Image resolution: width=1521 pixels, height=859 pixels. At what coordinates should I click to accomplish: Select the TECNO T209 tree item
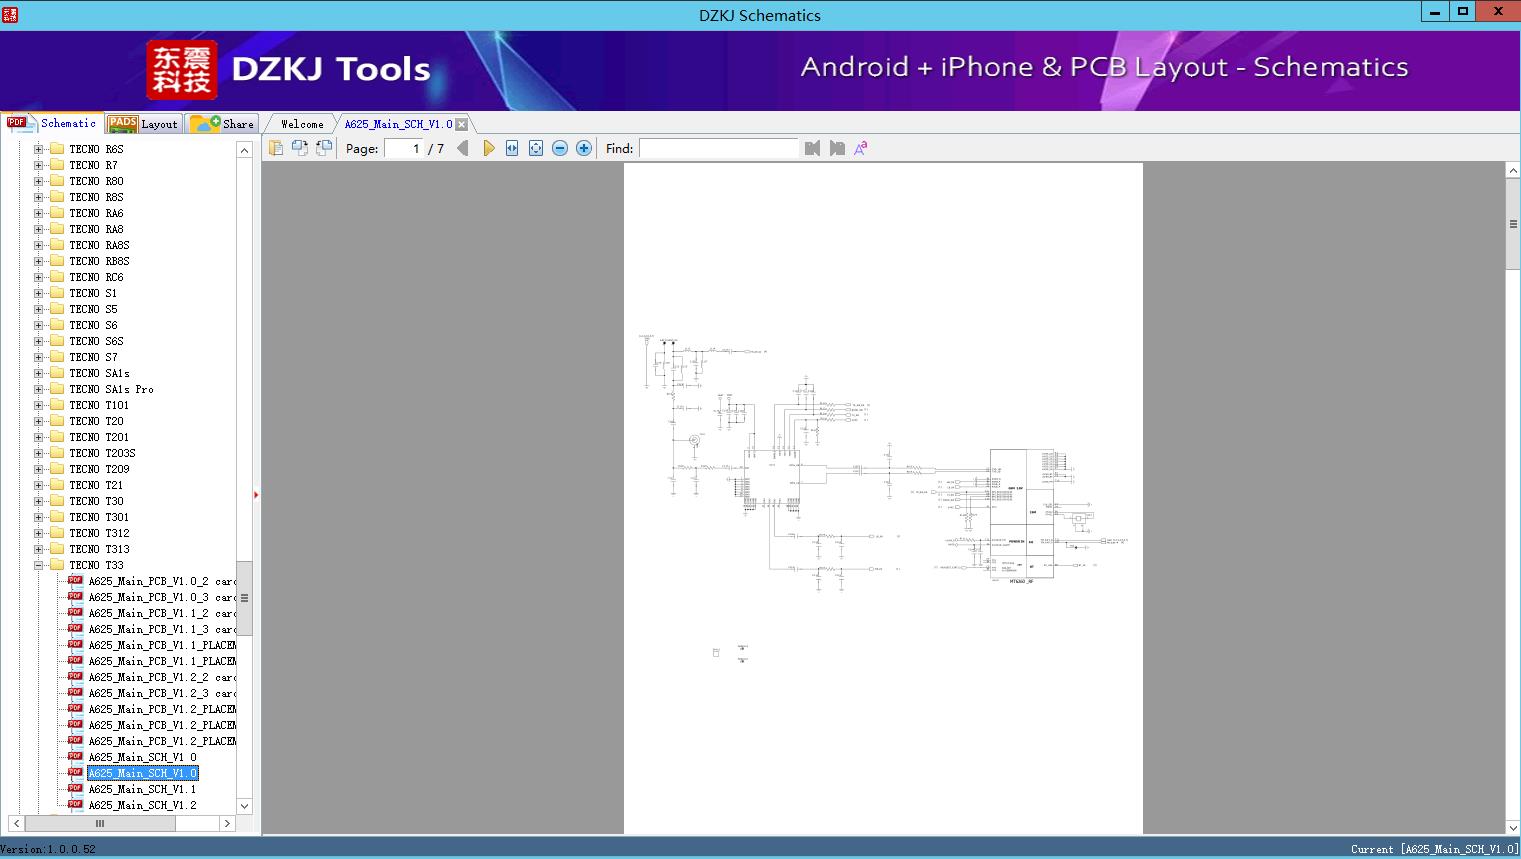(x=99, y=469)
